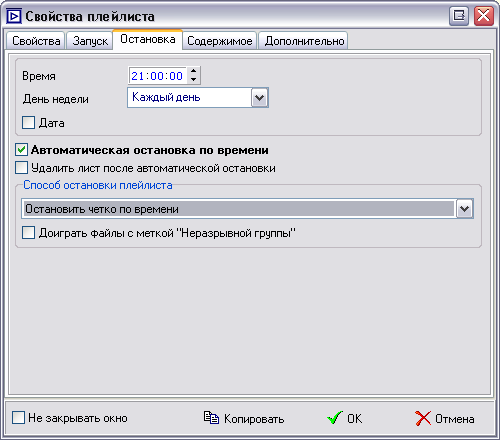Click the red X cancel icon
The height and width of the screenshot is (440, 500).
423,418
